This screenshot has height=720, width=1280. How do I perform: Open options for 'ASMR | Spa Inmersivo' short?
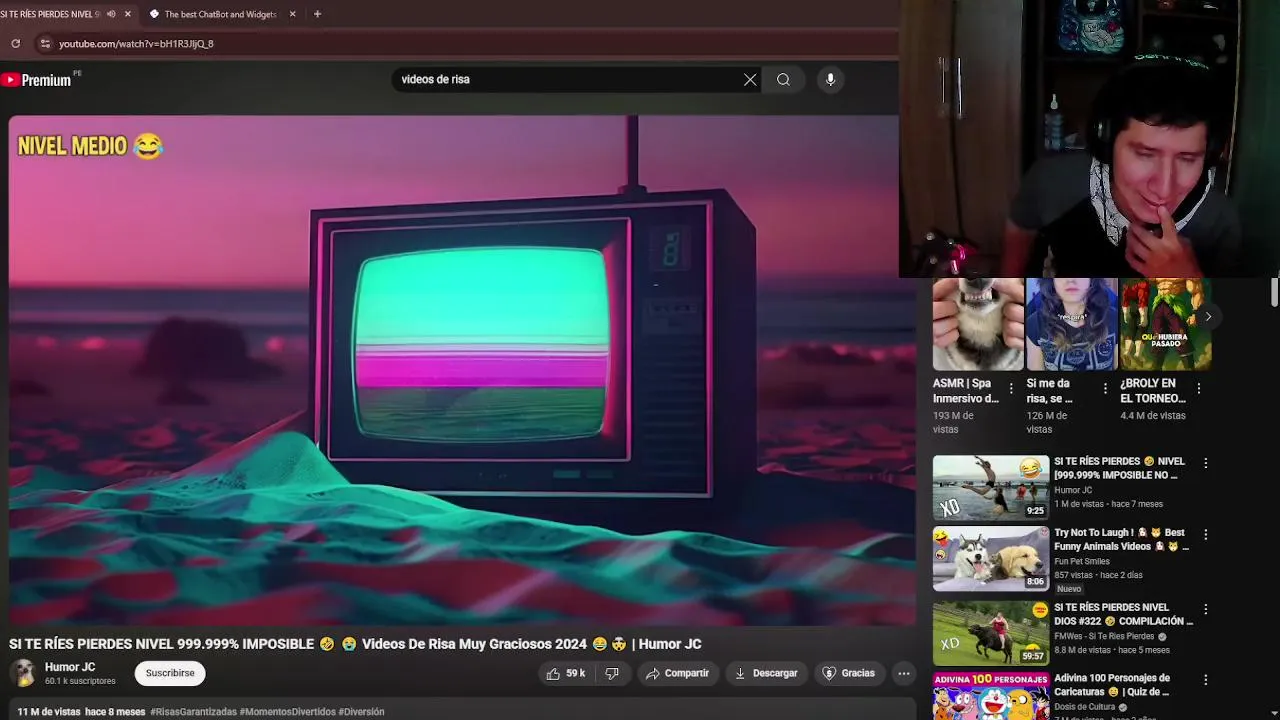click(1011, 388)
